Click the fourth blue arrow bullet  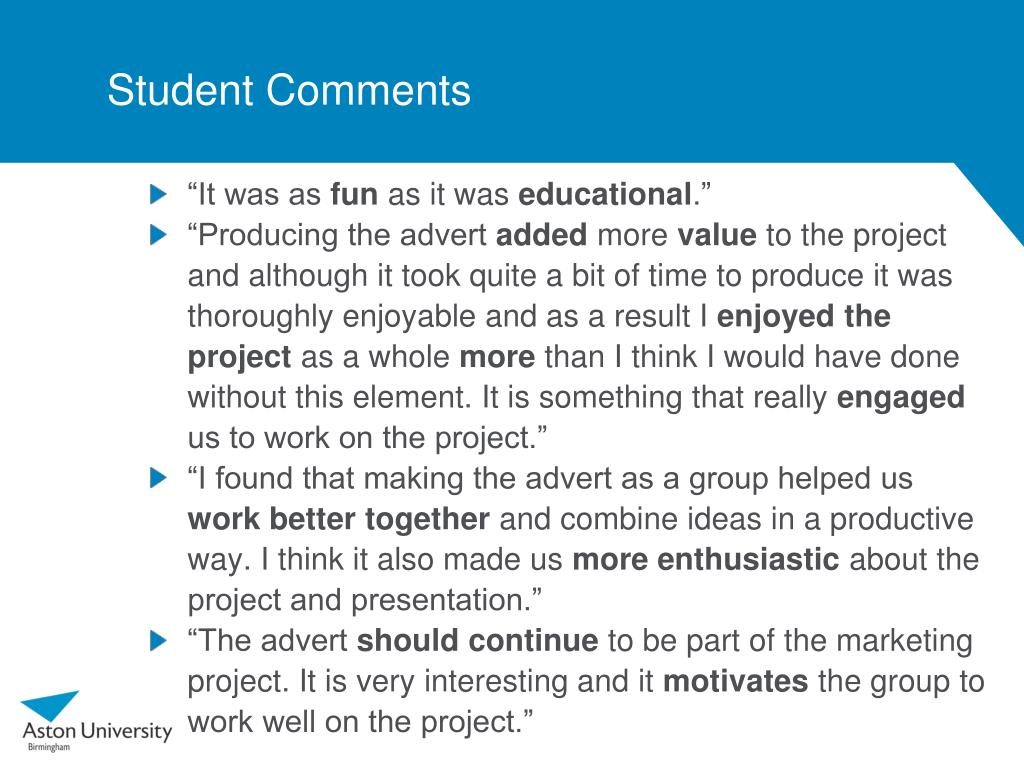tap(159, 640)
